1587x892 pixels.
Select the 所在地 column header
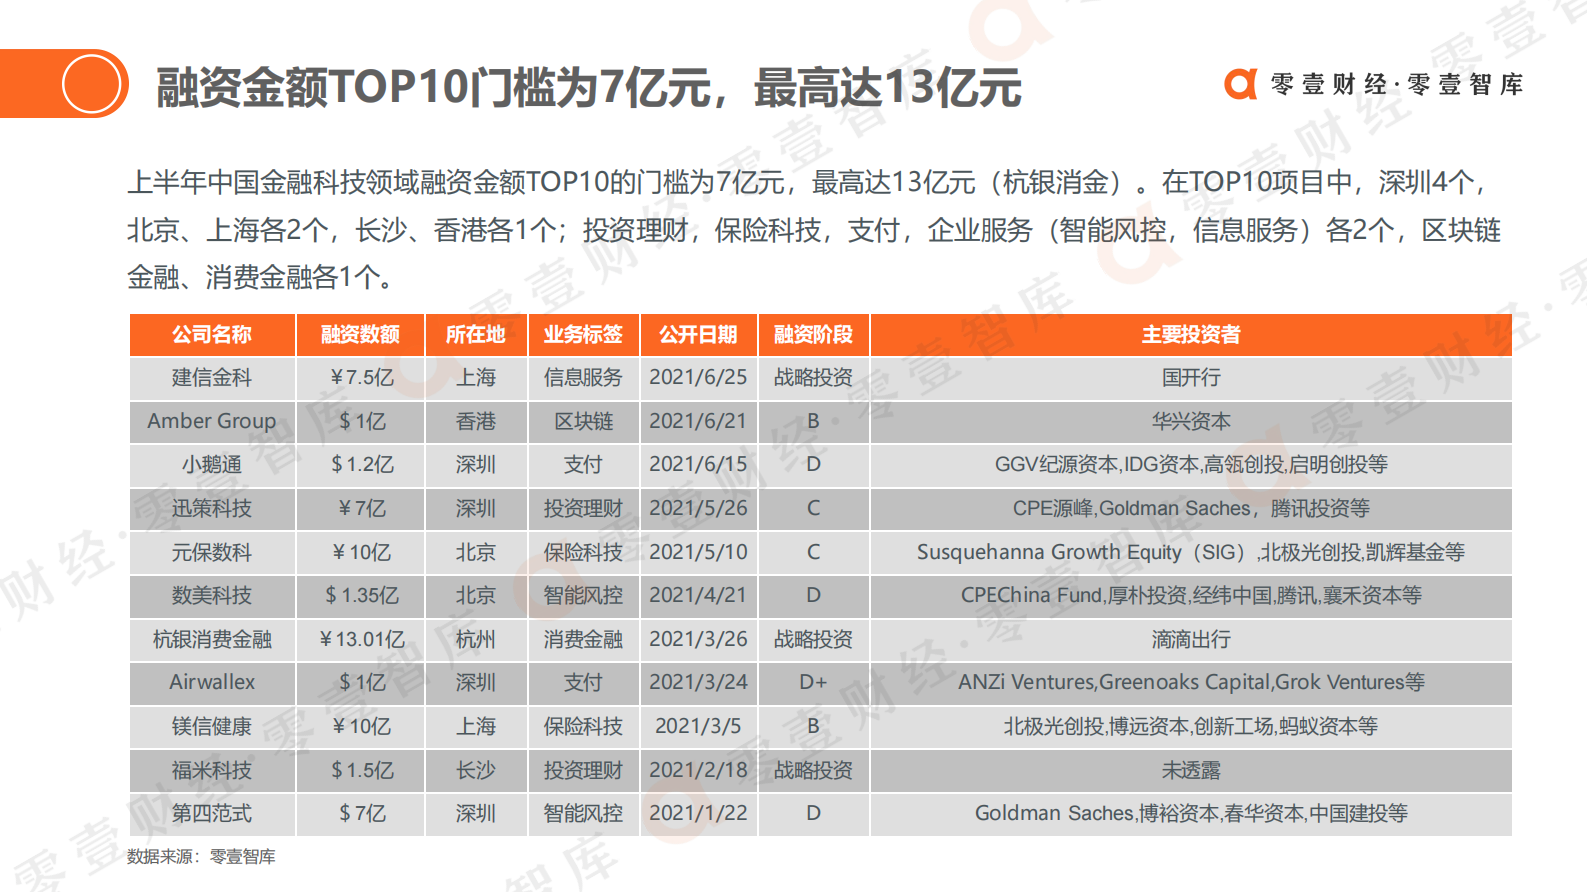tap(476, 335)
